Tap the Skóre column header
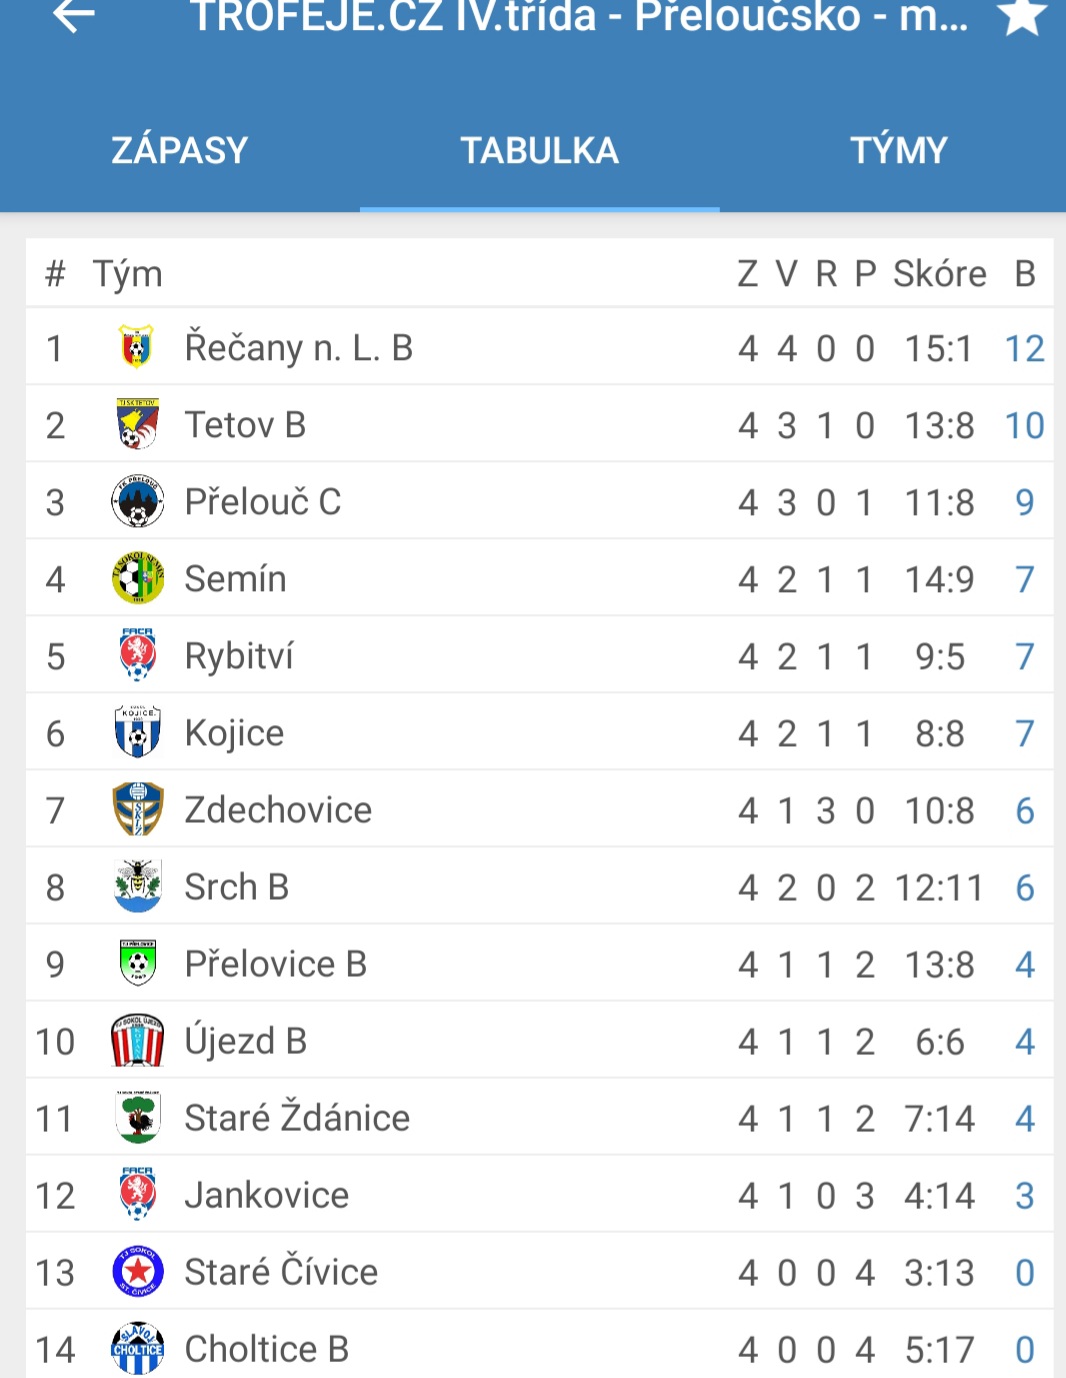1066x1378 pixels. pyautogui.click(x=940, y=274)
